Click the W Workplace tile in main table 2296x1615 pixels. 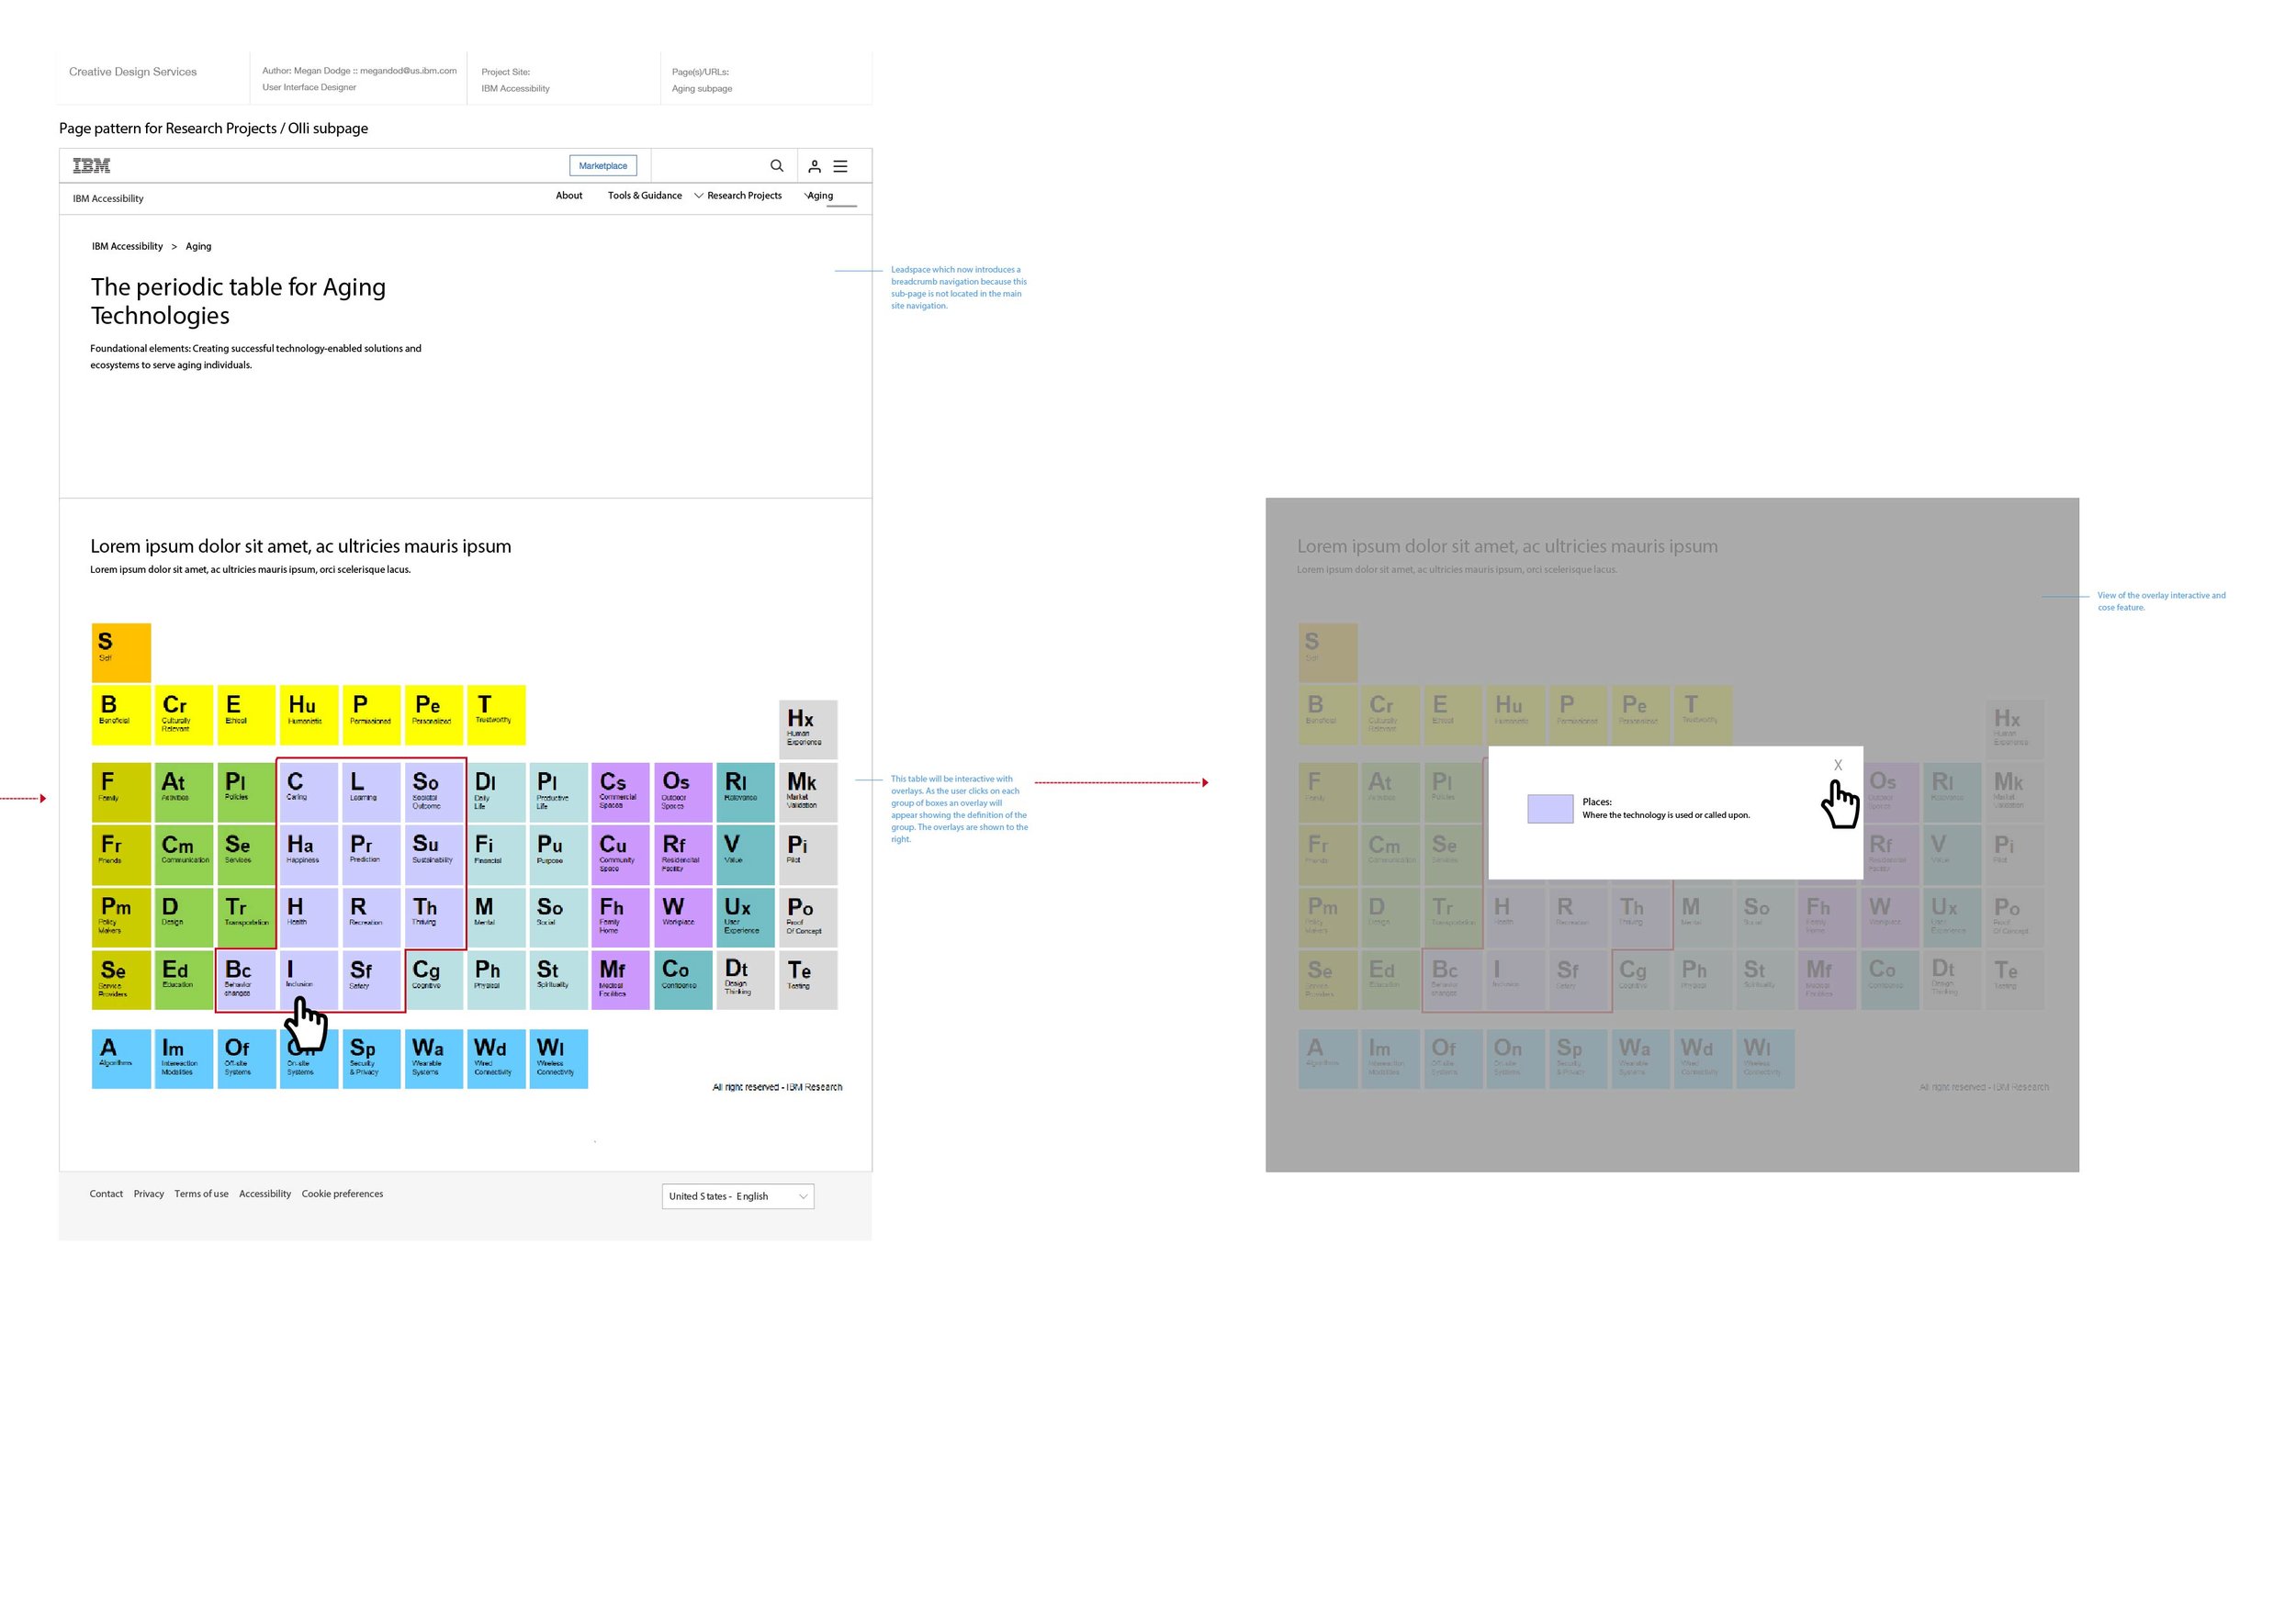coord(683,918)
